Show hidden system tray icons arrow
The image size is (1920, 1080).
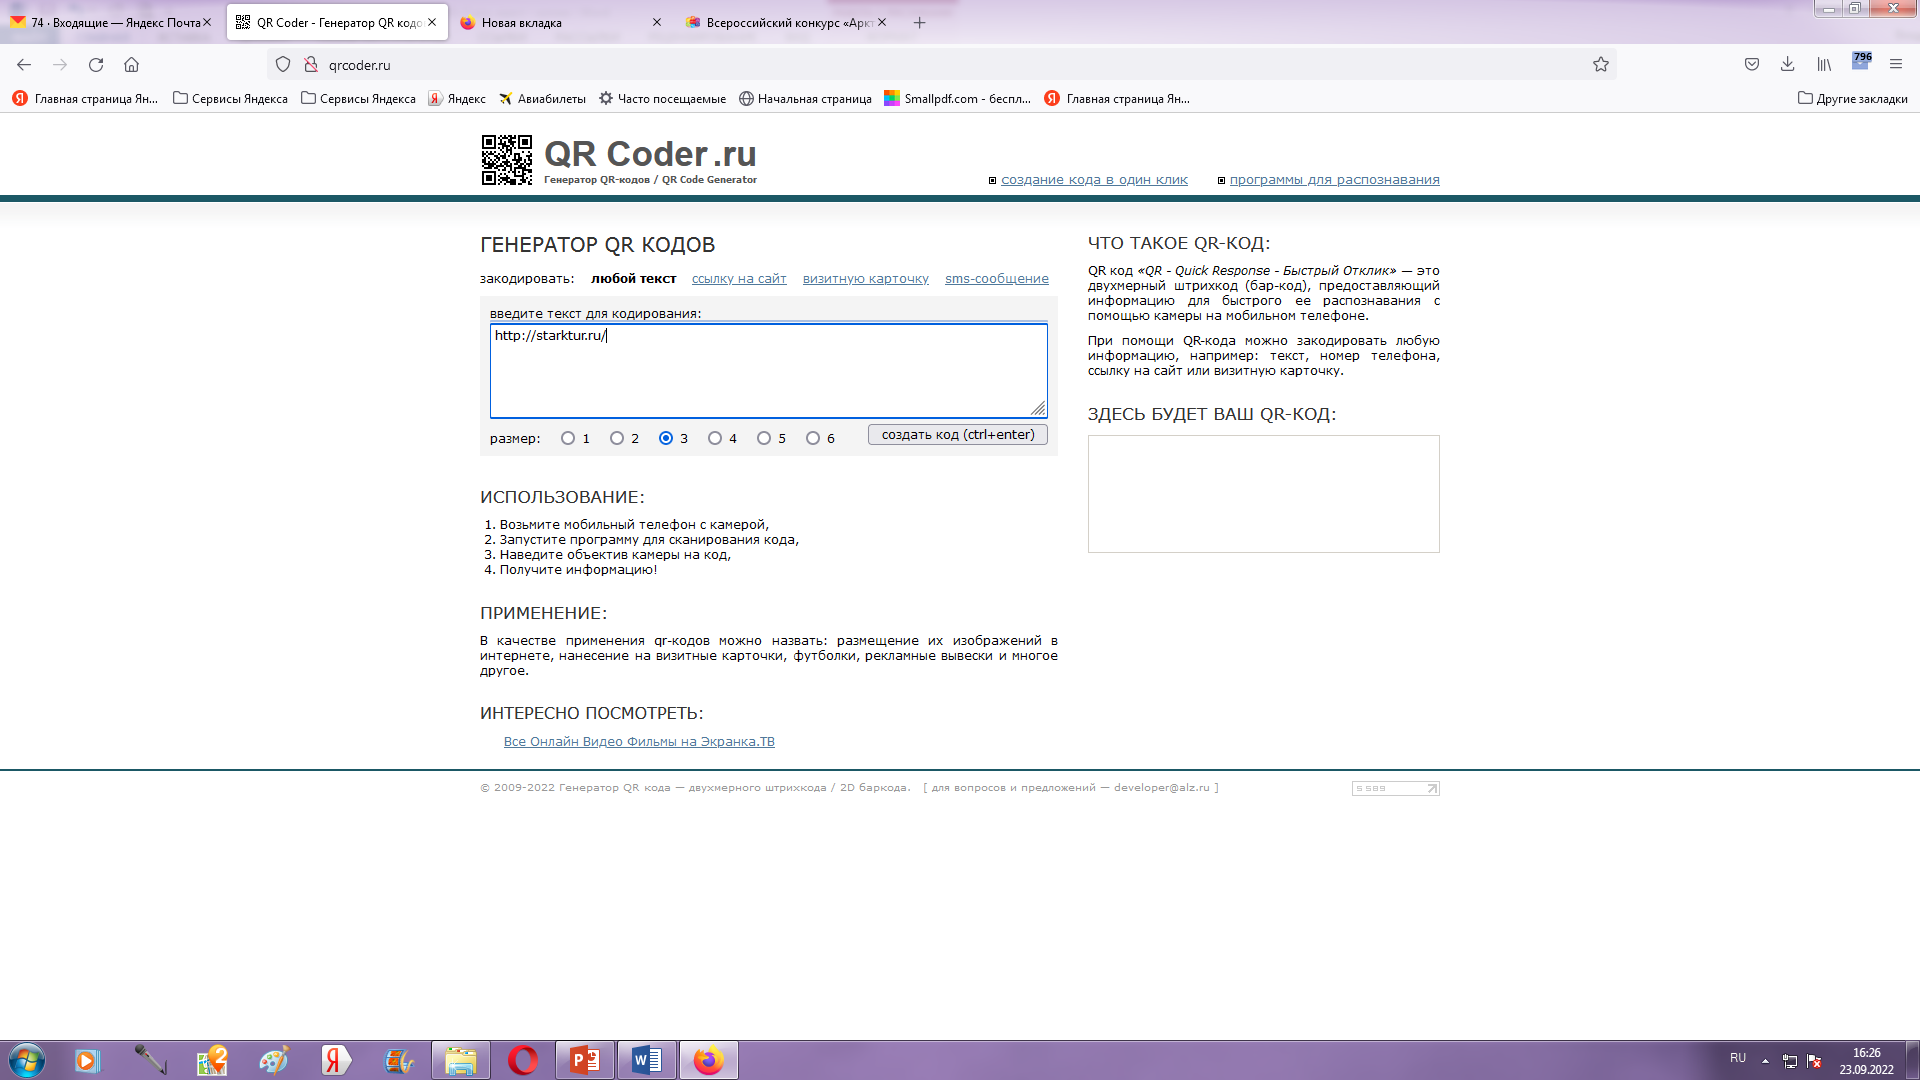coord(1765,1060)
